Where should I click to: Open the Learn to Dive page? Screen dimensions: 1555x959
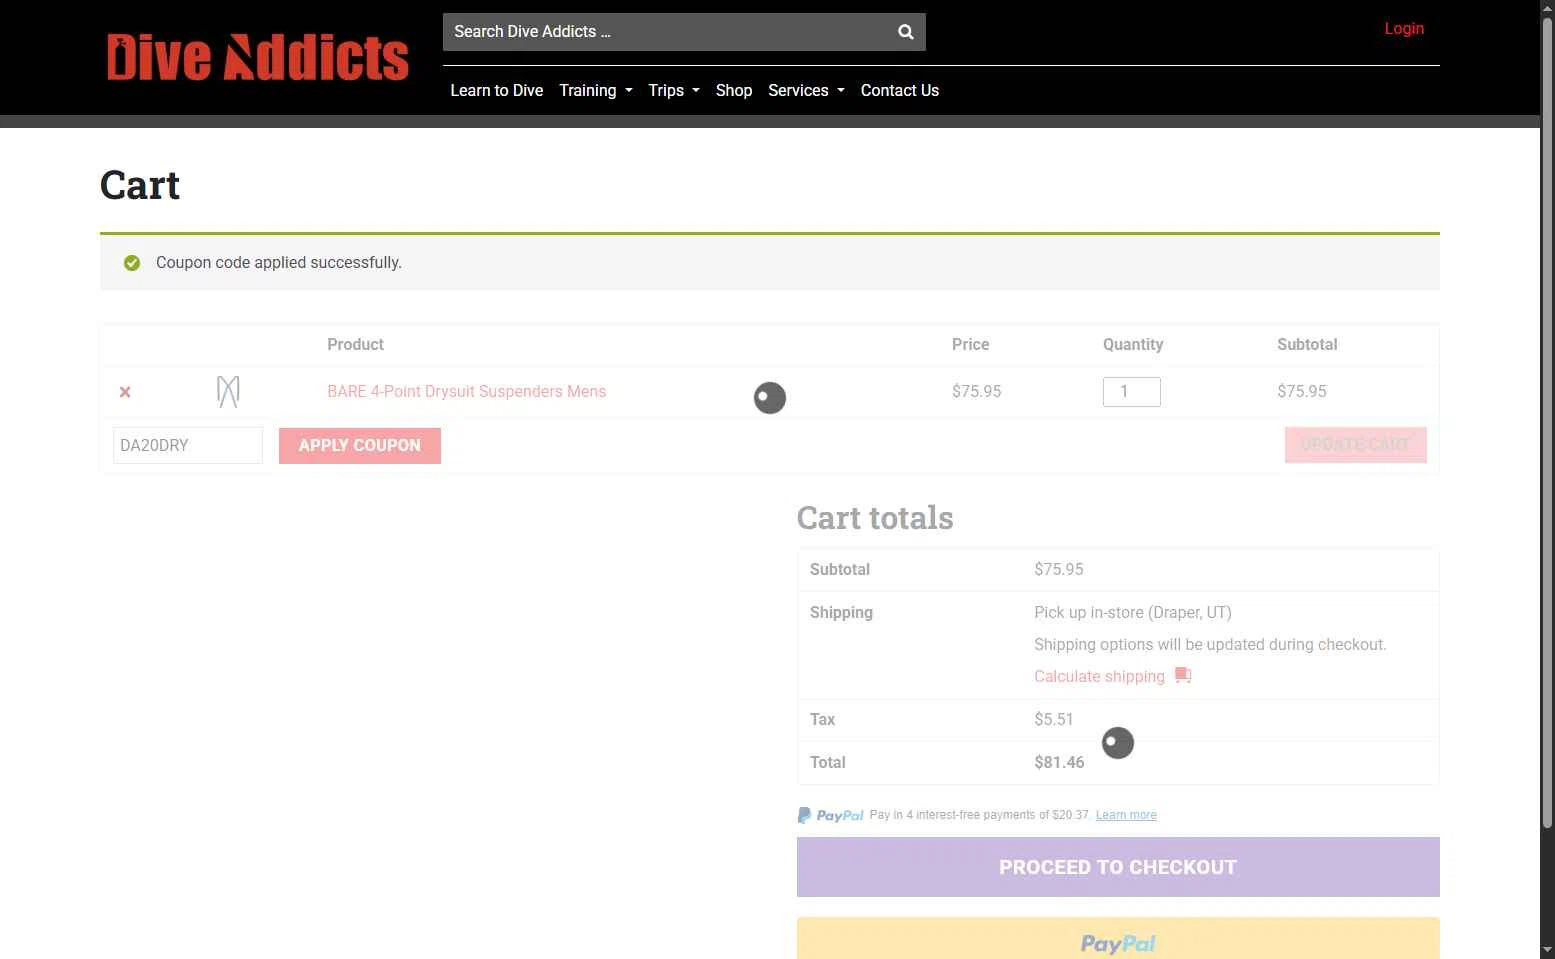tap(497, 90)
